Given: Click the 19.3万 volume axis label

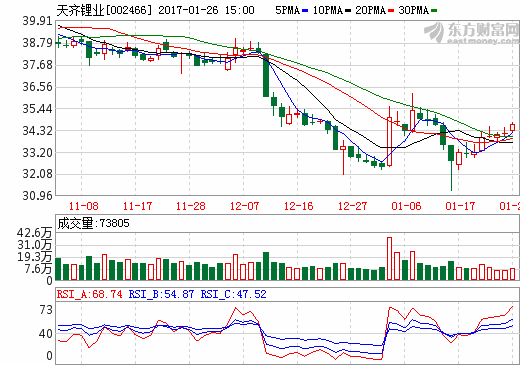Looking at the screenshot, I should tap(34, 257).
